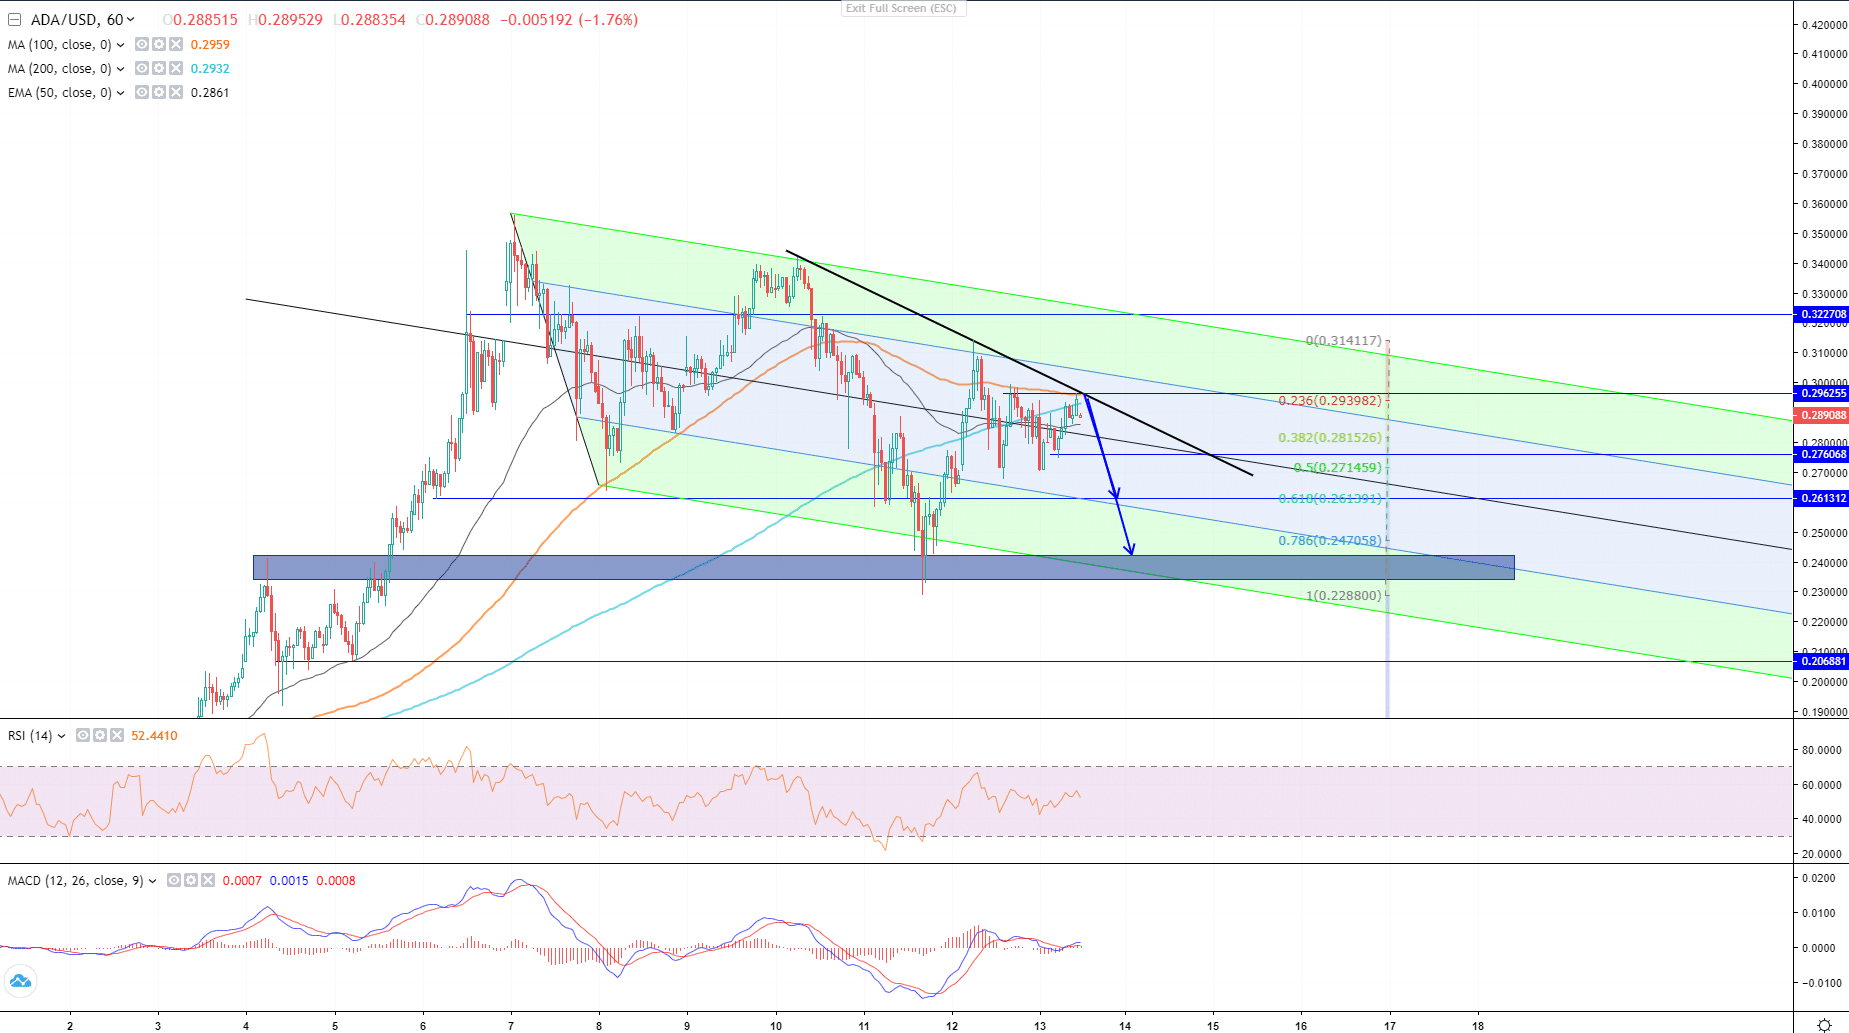Viewport: 1849px width, 1033px height.
Task: Click the open price O0.288515 value
Action: (200, 20)
